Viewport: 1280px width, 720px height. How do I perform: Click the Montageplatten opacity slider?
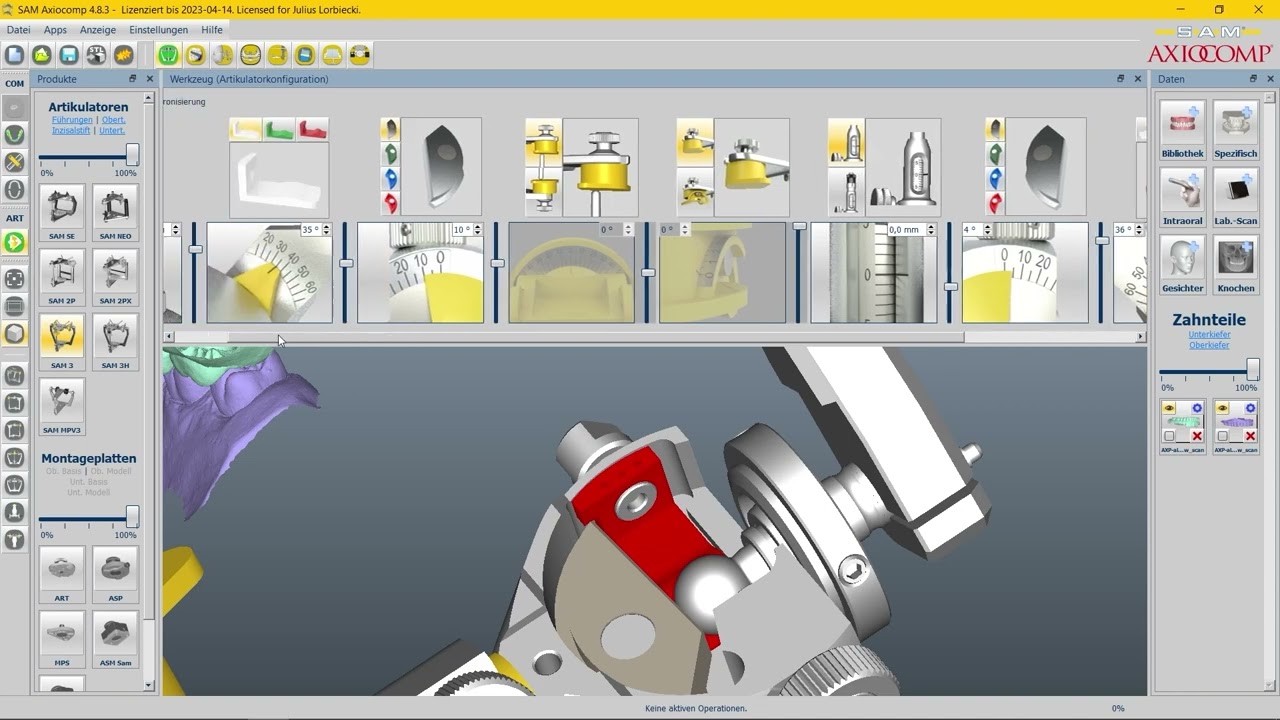(x=88, y=519)
